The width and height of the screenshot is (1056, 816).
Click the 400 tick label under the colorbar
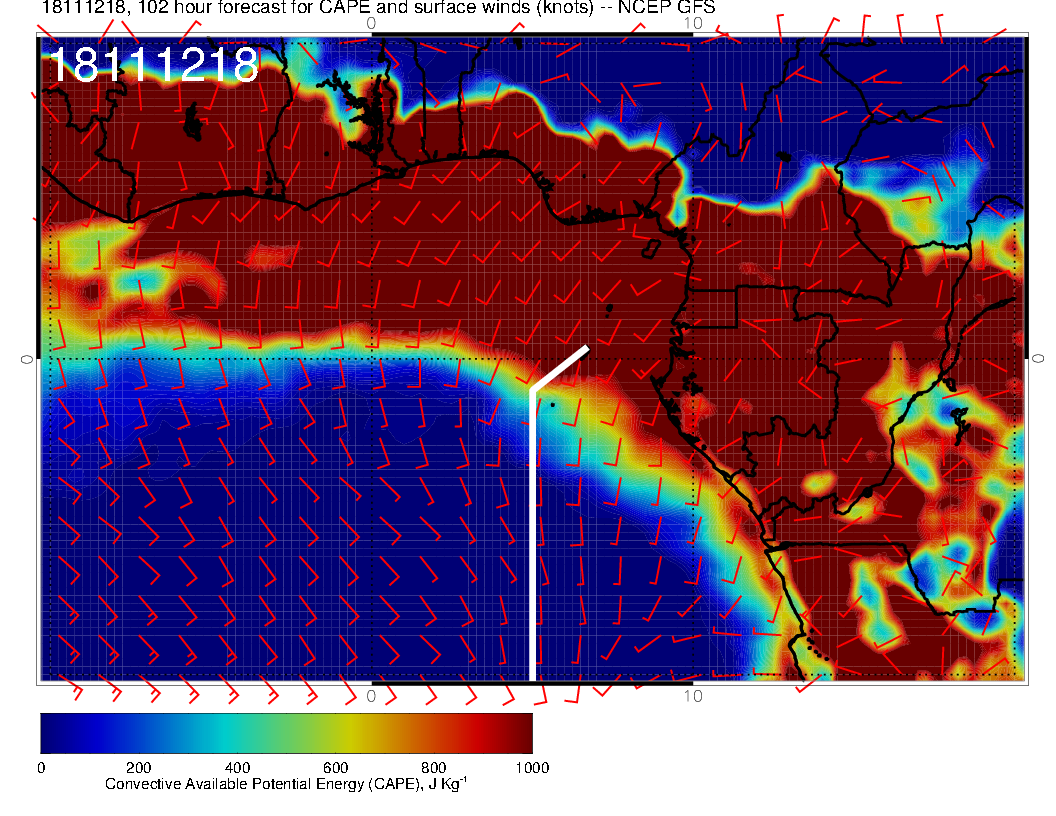pyautogui.click(x=237, y=768)
